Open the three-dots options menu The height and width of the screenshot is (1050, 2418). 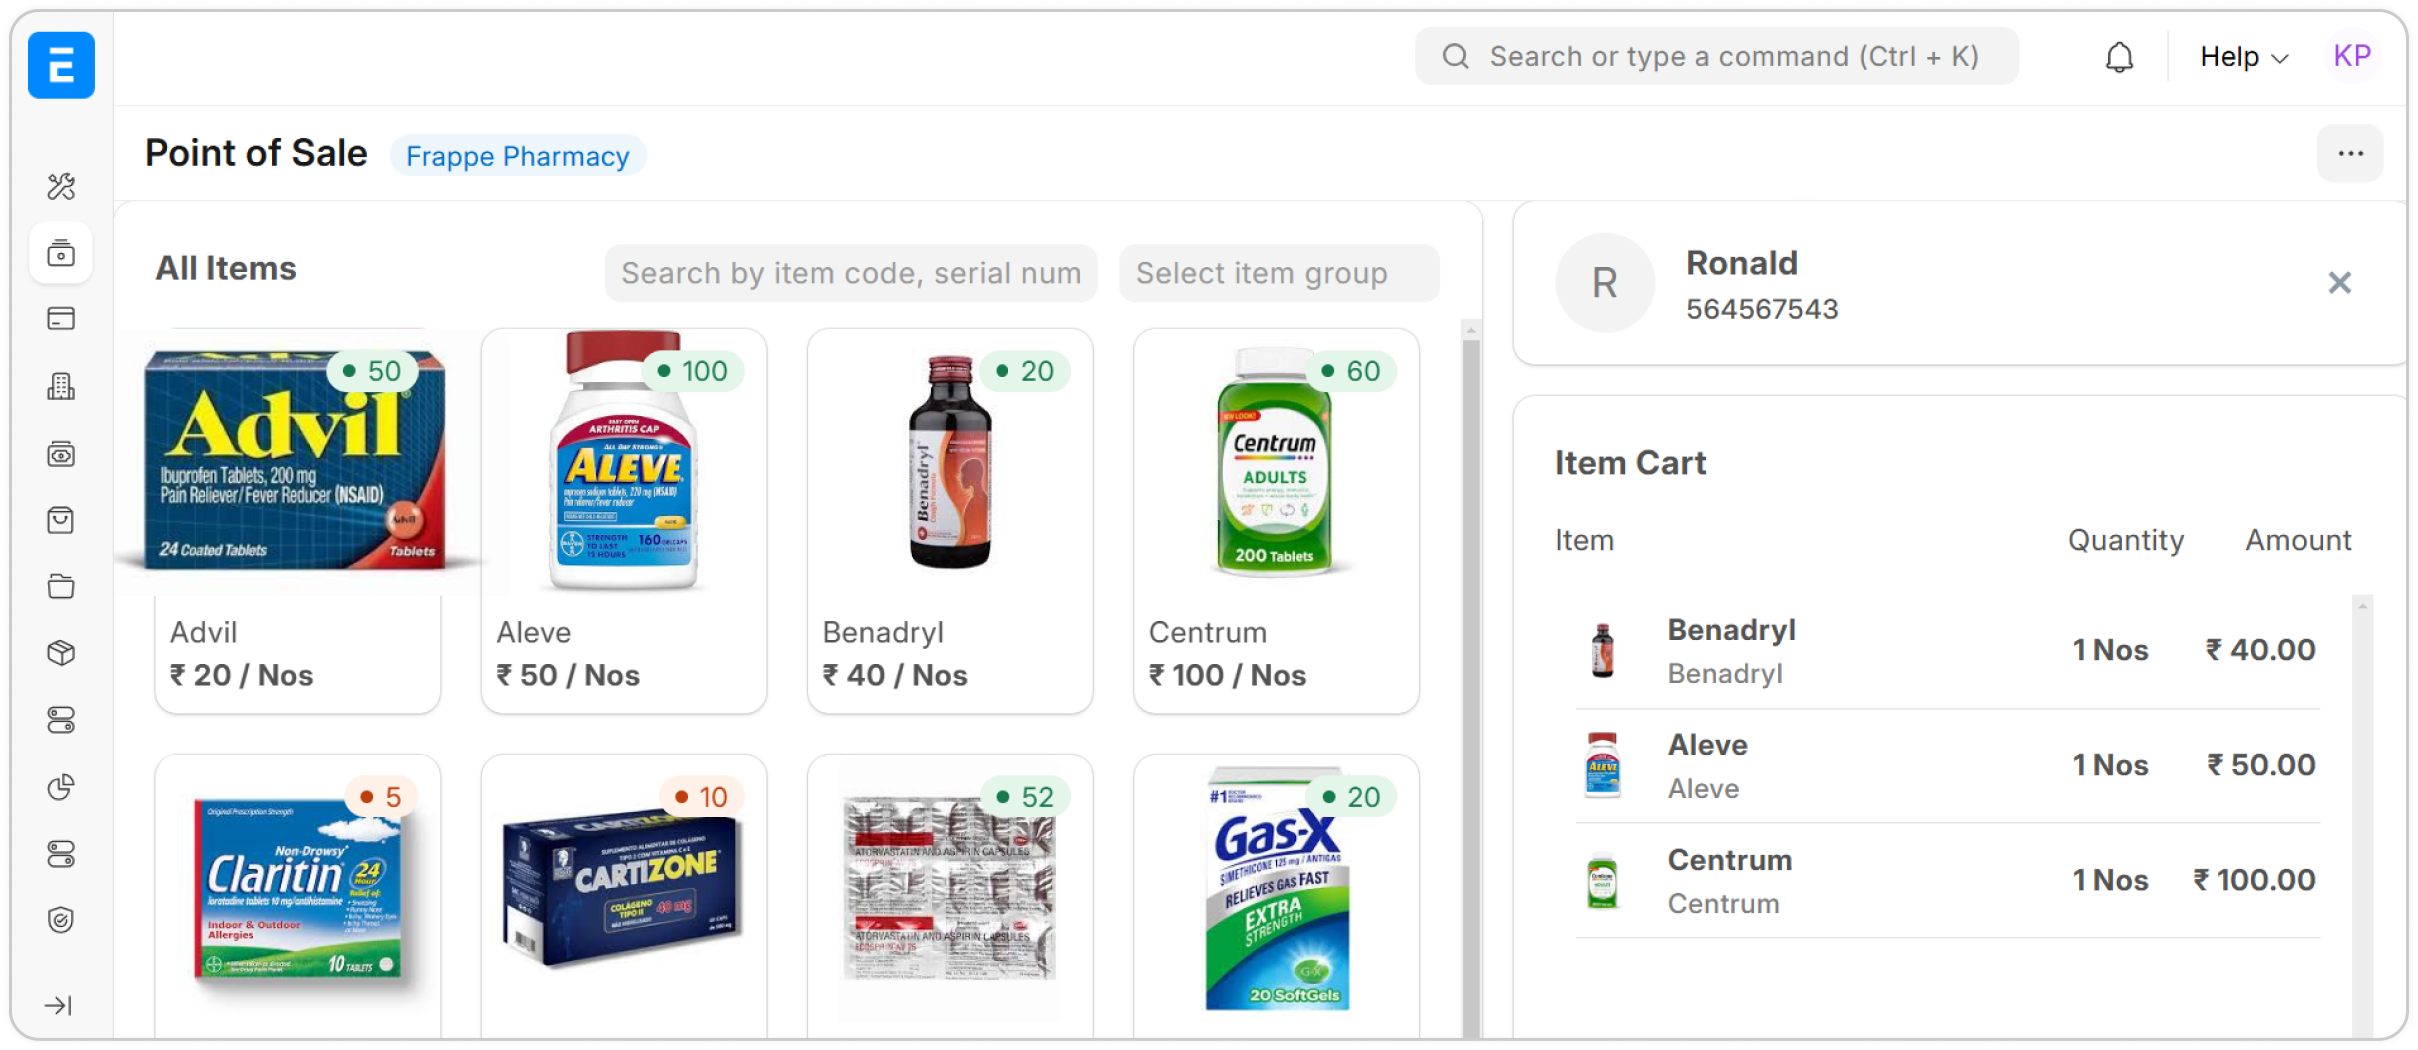[x=2350, y=153]
